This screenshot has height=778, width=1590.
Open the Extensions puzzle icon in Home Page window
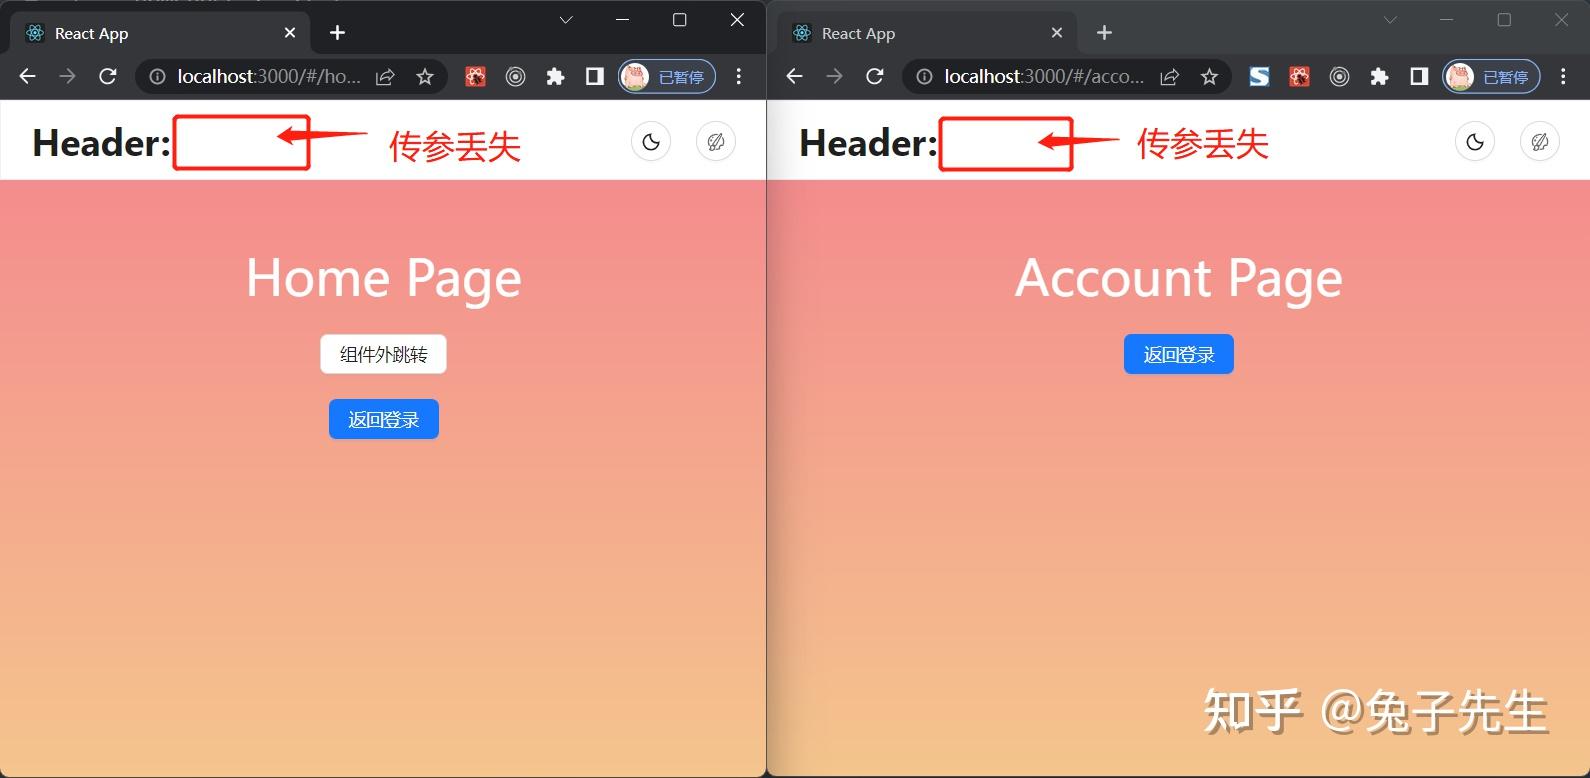[x=556, y=77]
